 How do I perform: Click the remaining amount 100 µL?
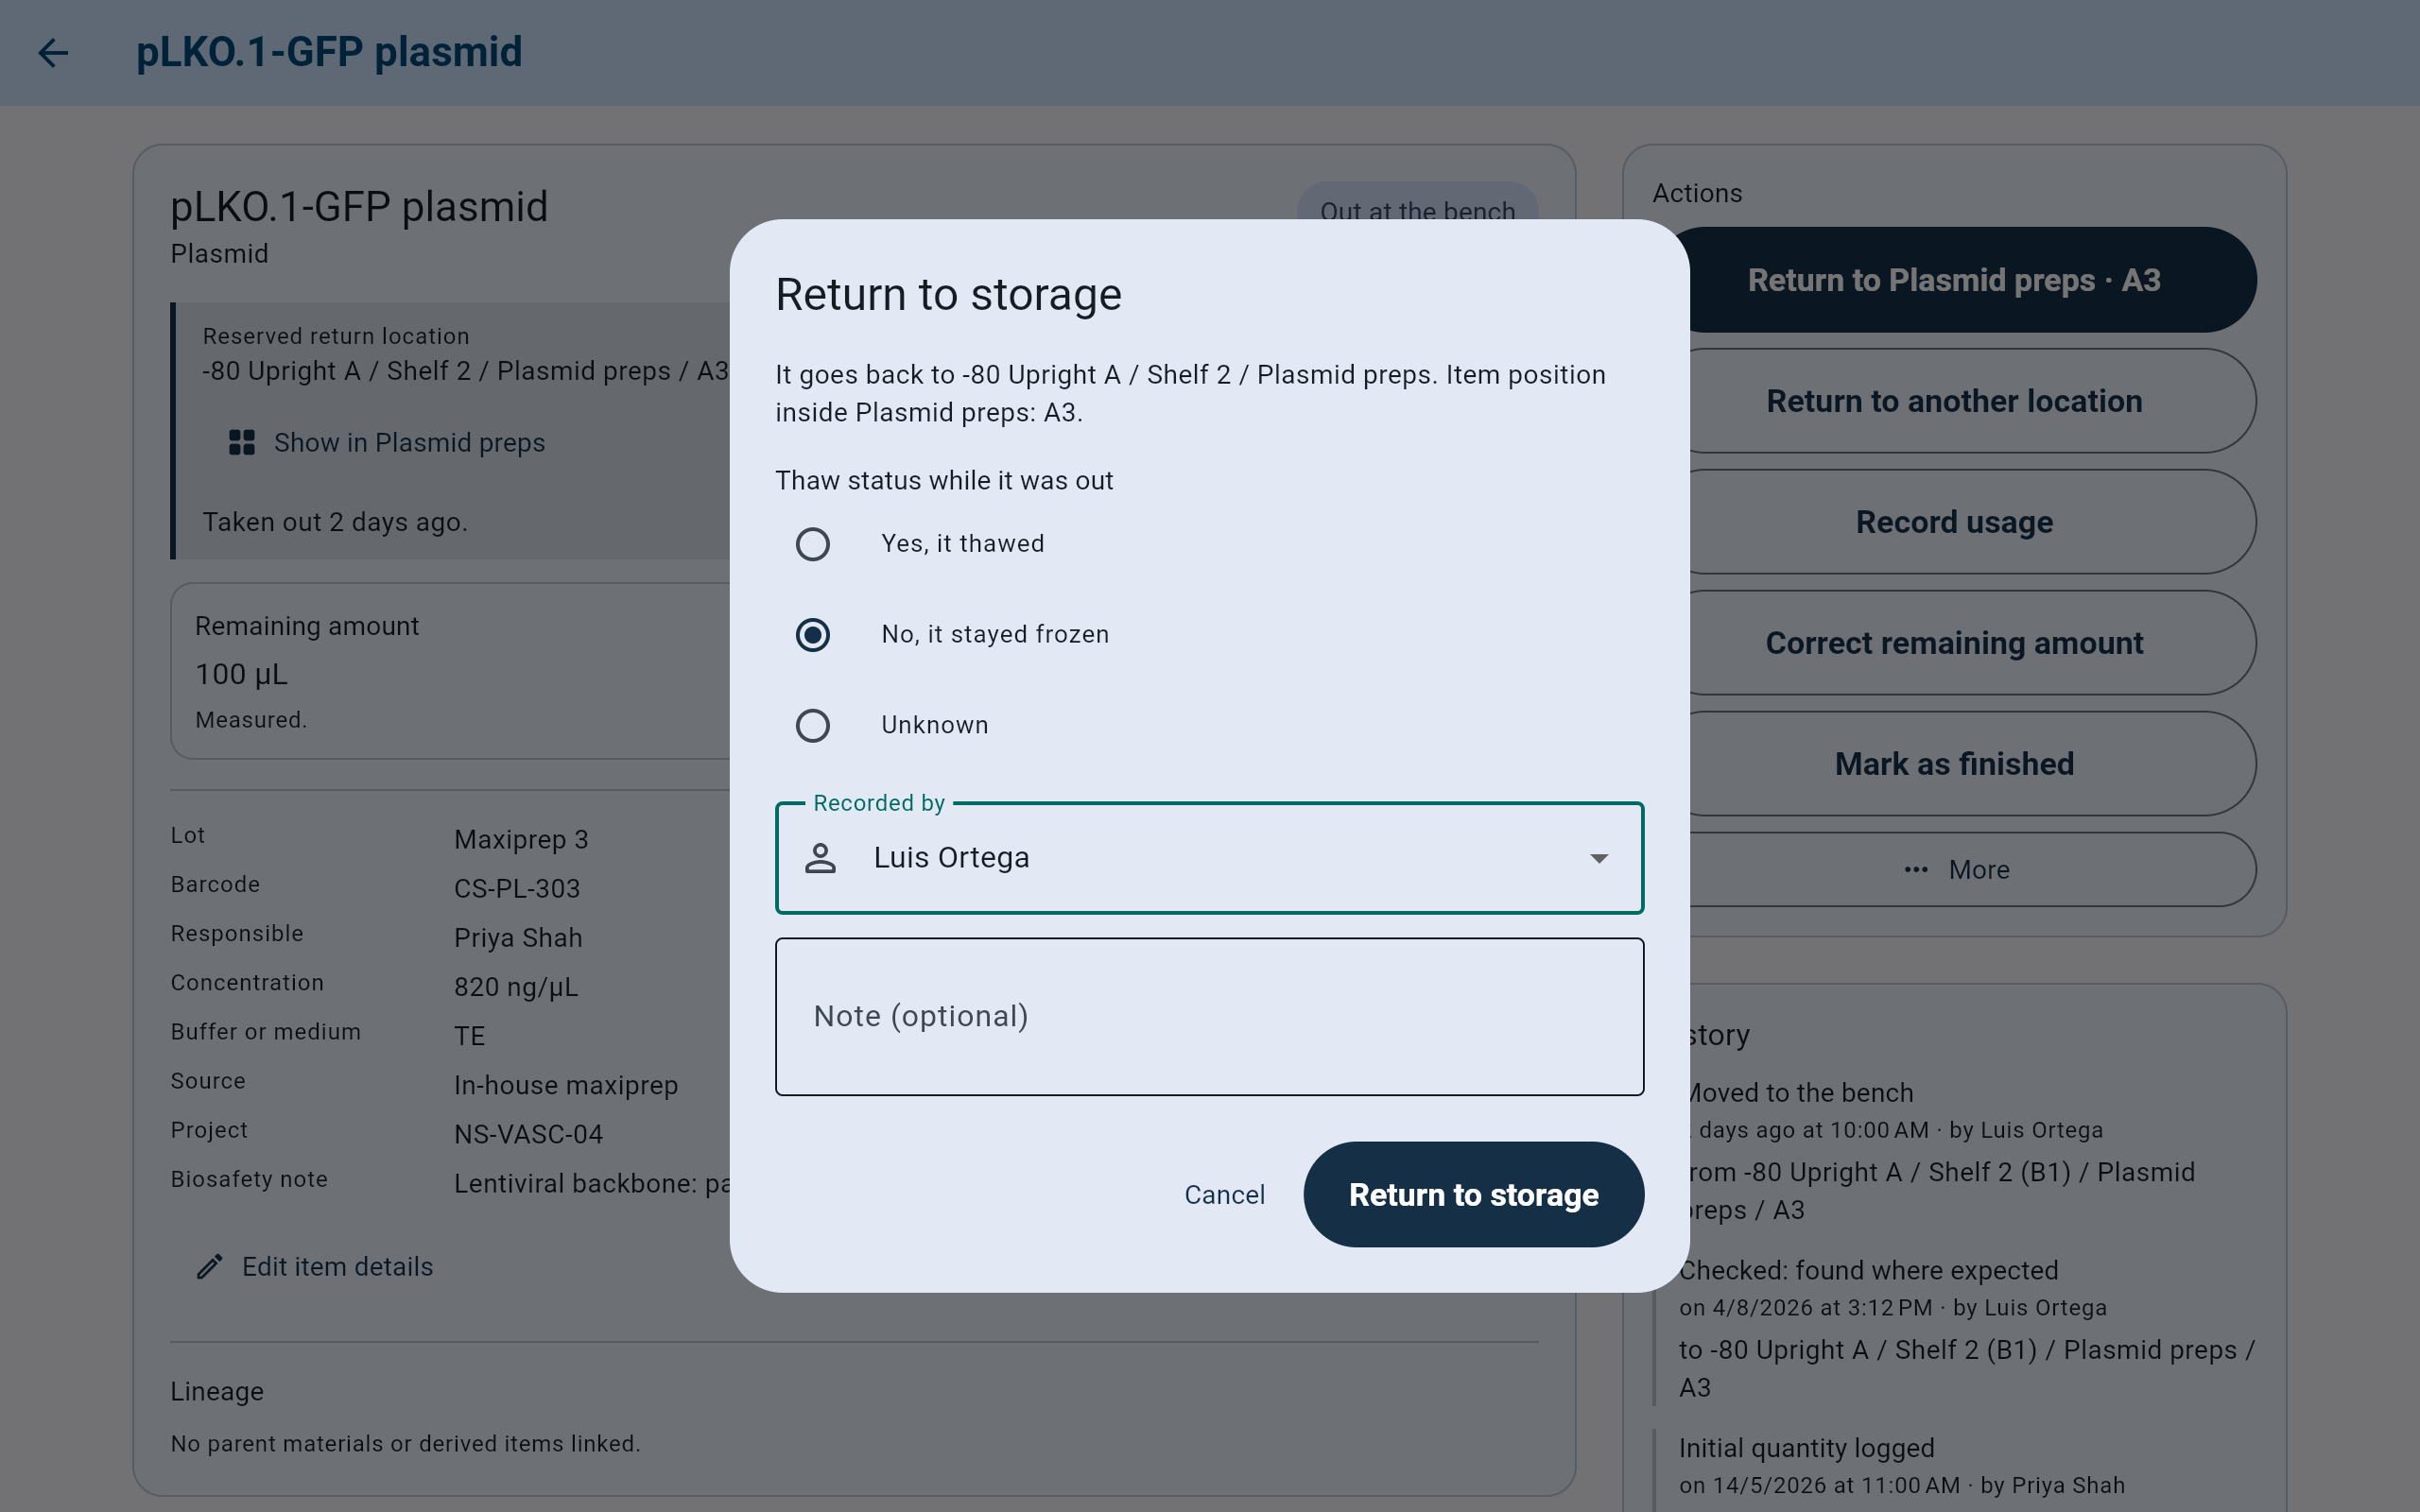pyautogui.click(x=241, y=674)
